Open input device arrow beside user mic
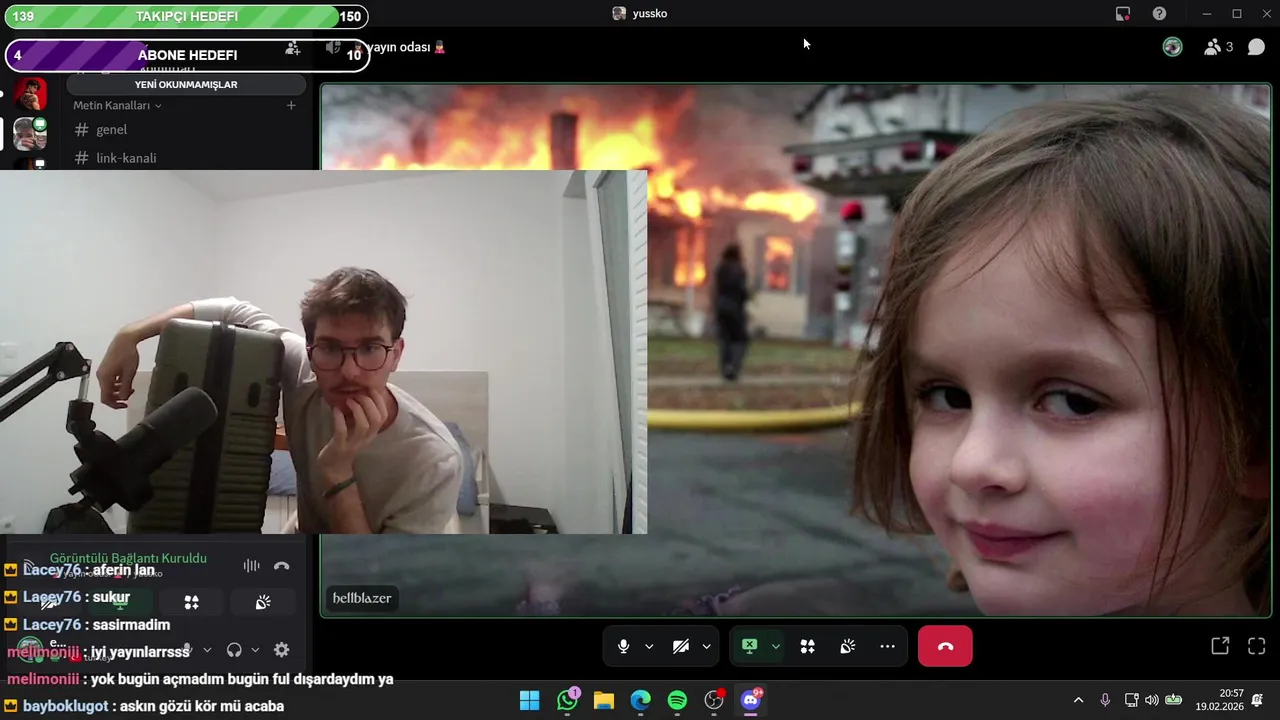The image size is (1280, 720). pos(207,650)
